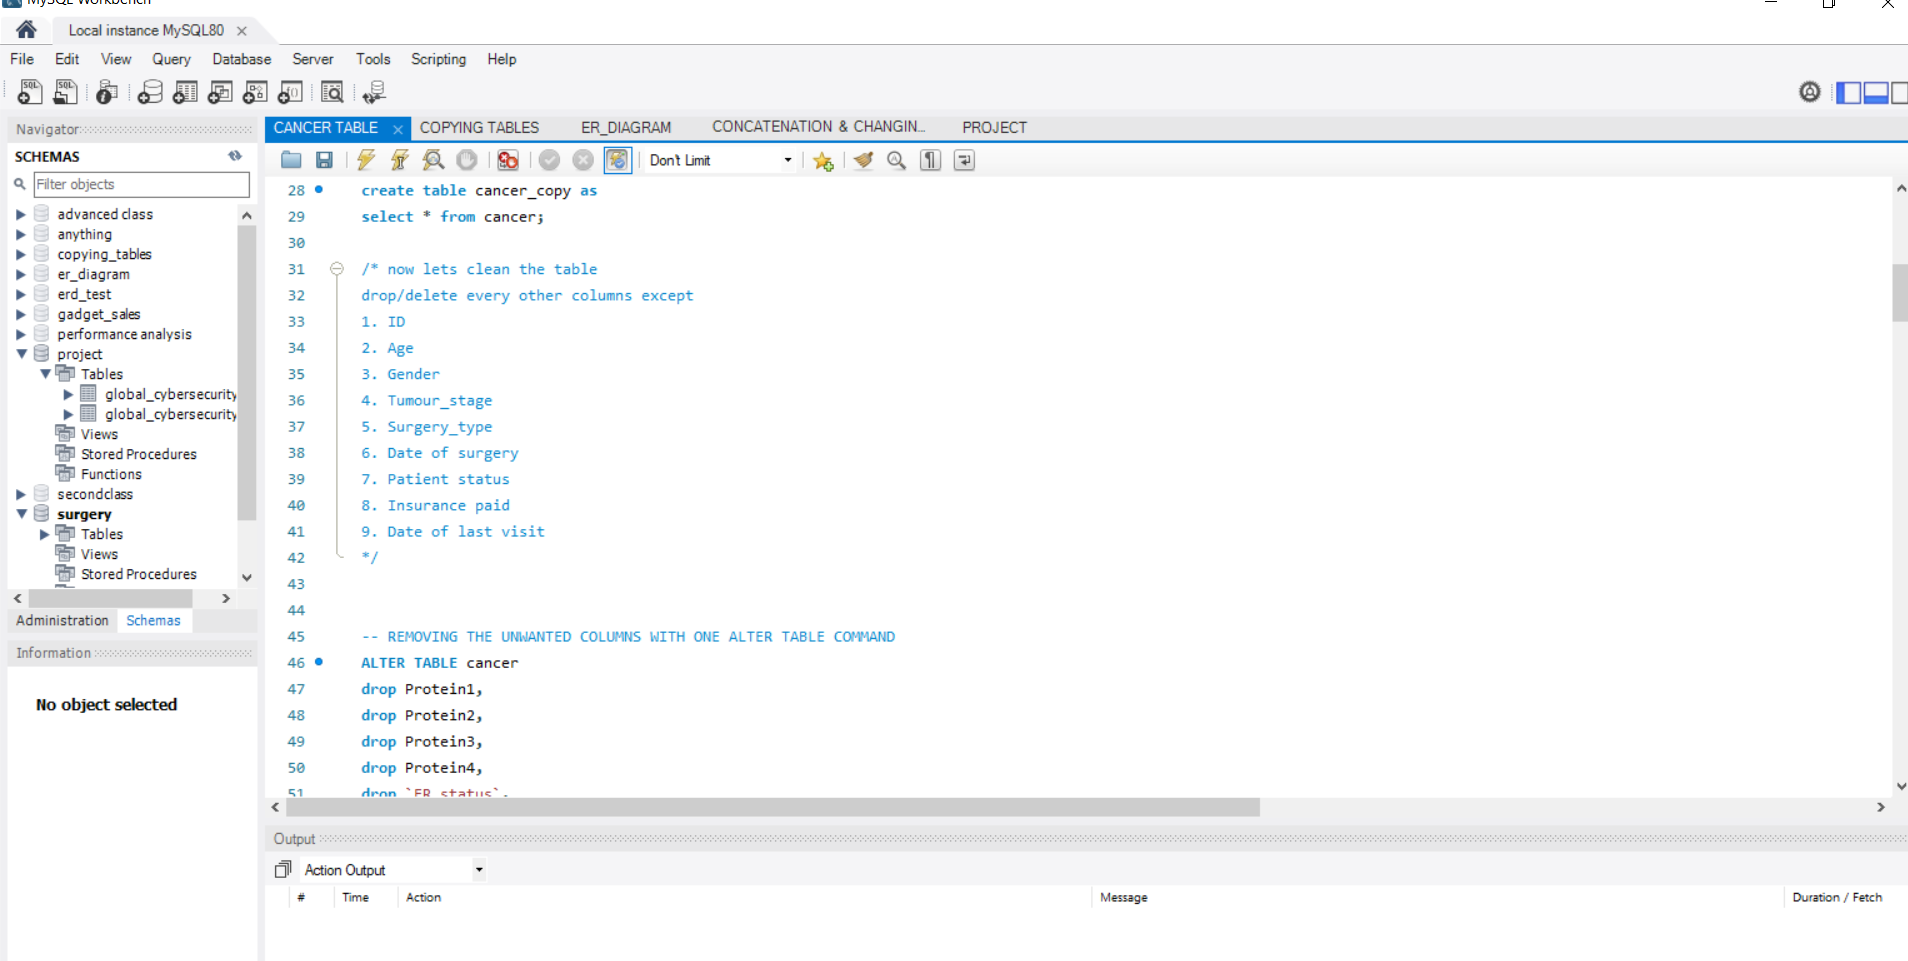
Task: Click the schema tree vertical scrollbar
Action: tap(247, 372)
